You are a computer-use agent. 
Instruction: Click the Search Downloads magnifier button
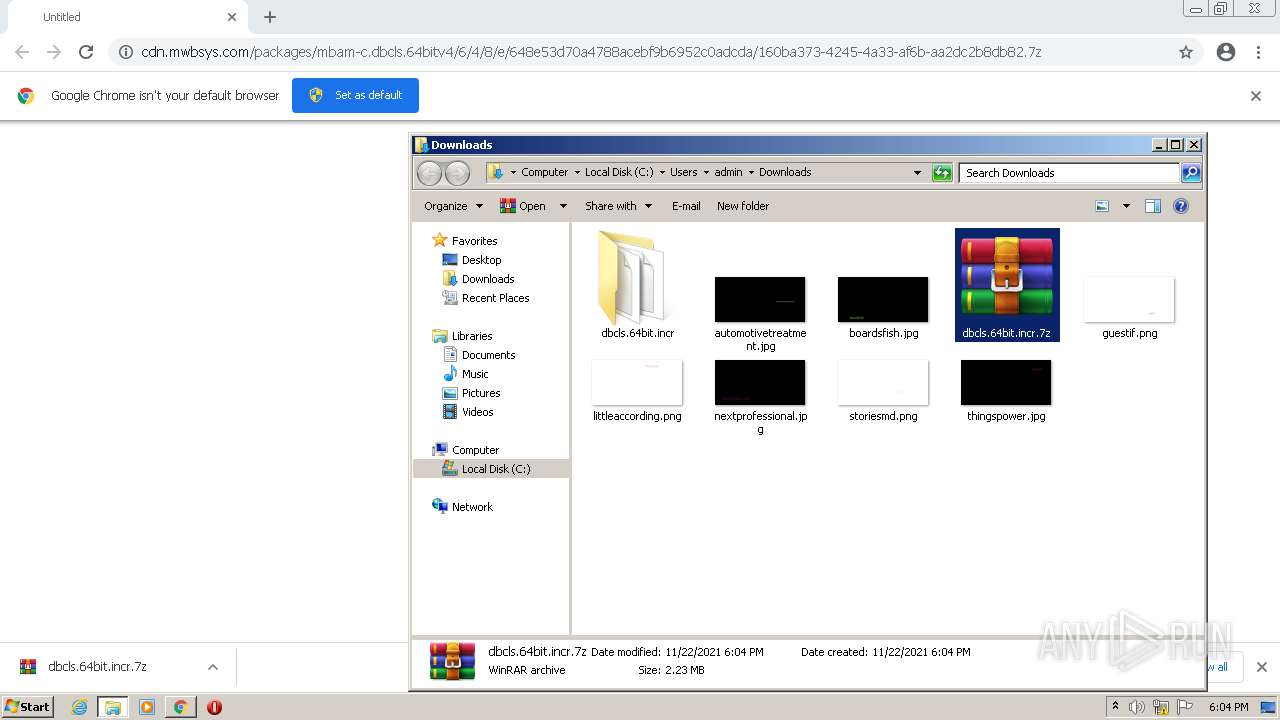1191,173
